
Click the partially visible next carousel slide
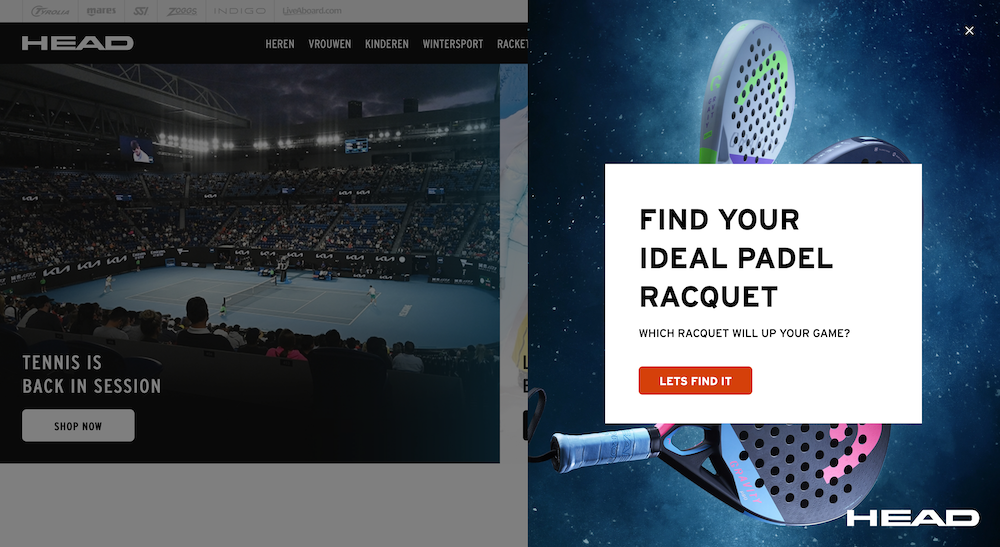(514, 263)
